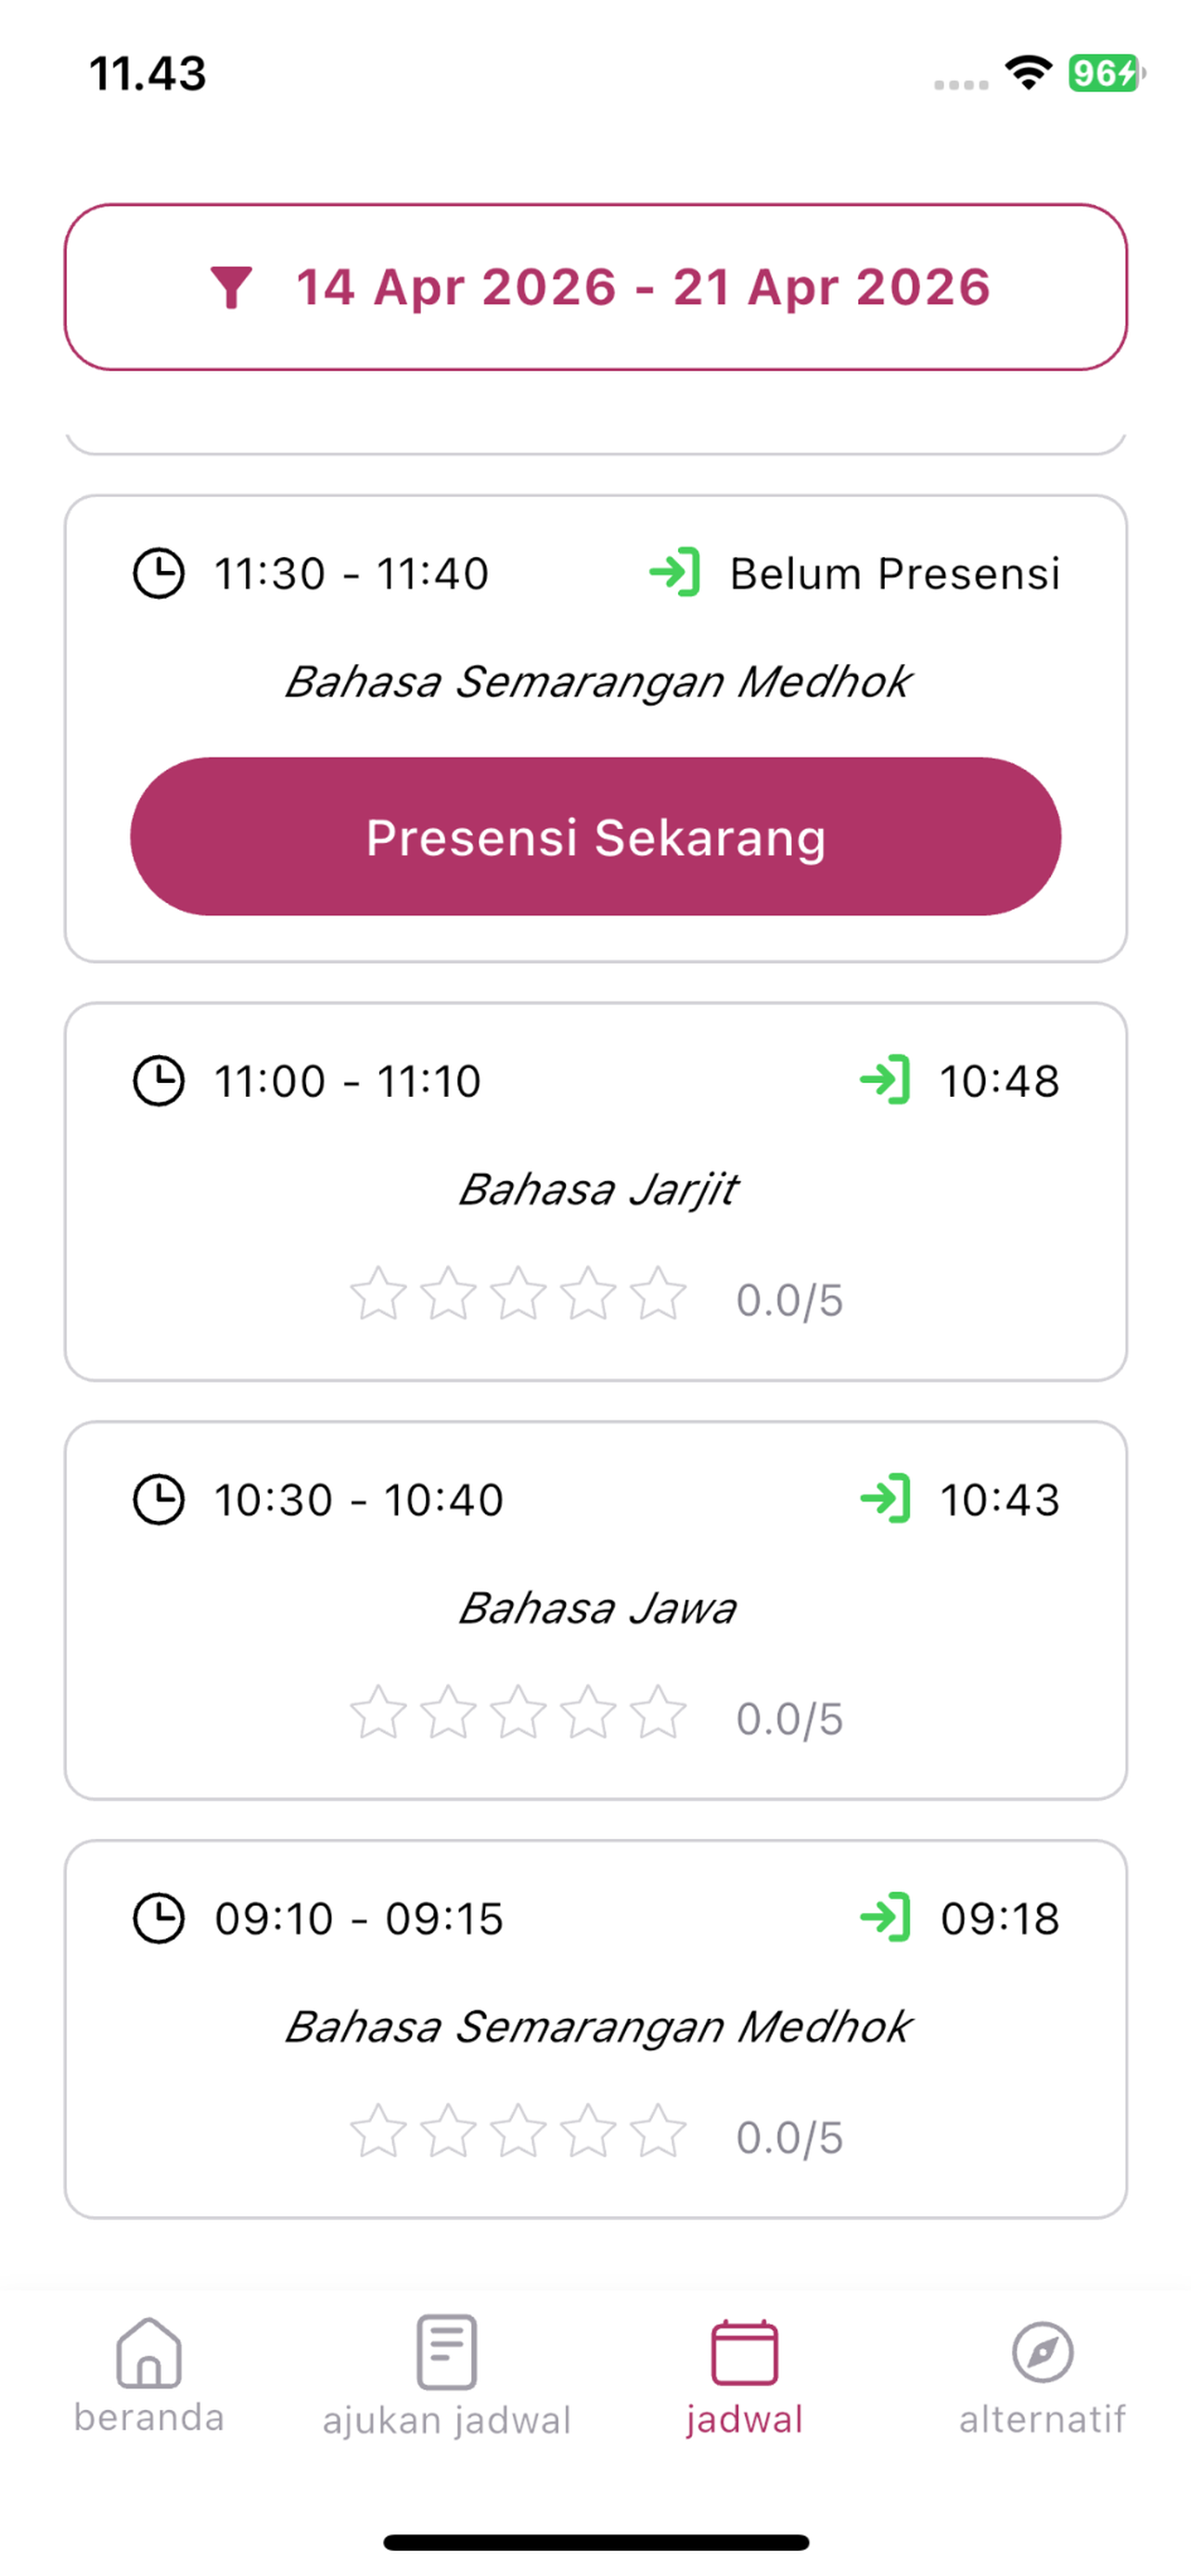Image resolution: width=1191 pixels, height=2576 pixels.
Task: Tap the green check-in icon next to Belum Presensi
Action: [675, 573]
